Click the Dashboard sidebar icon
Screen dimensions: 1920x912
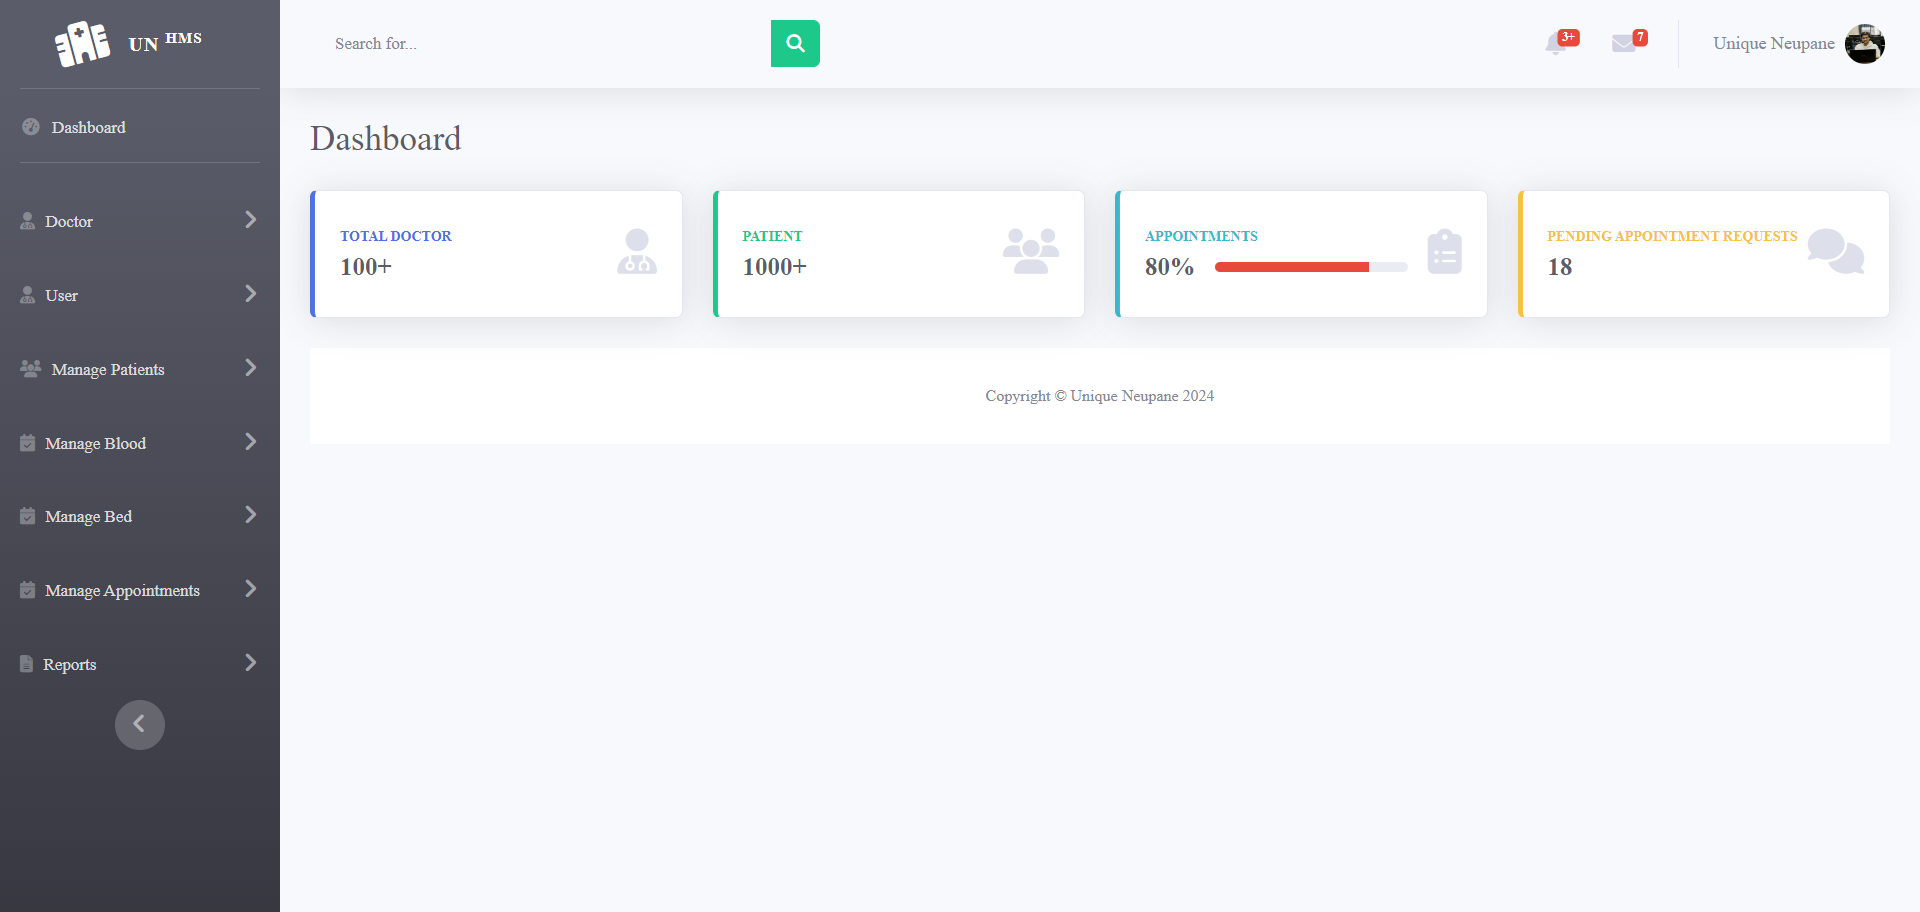[x=28, y=127]
